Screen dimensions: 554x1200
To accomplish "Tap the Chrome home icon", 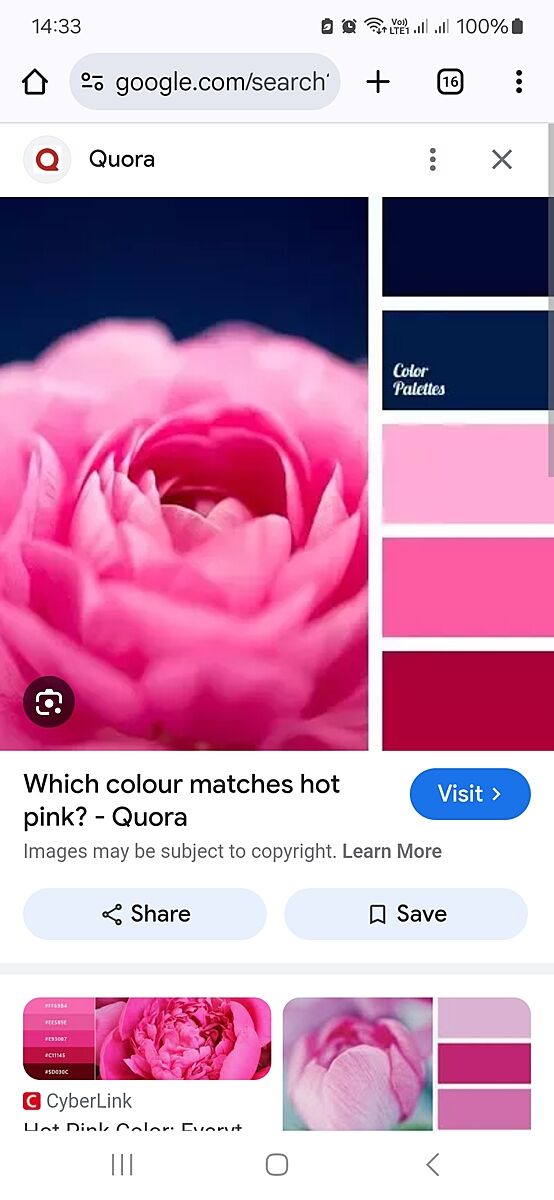I will pyautogui.click(x=35, y=82).
